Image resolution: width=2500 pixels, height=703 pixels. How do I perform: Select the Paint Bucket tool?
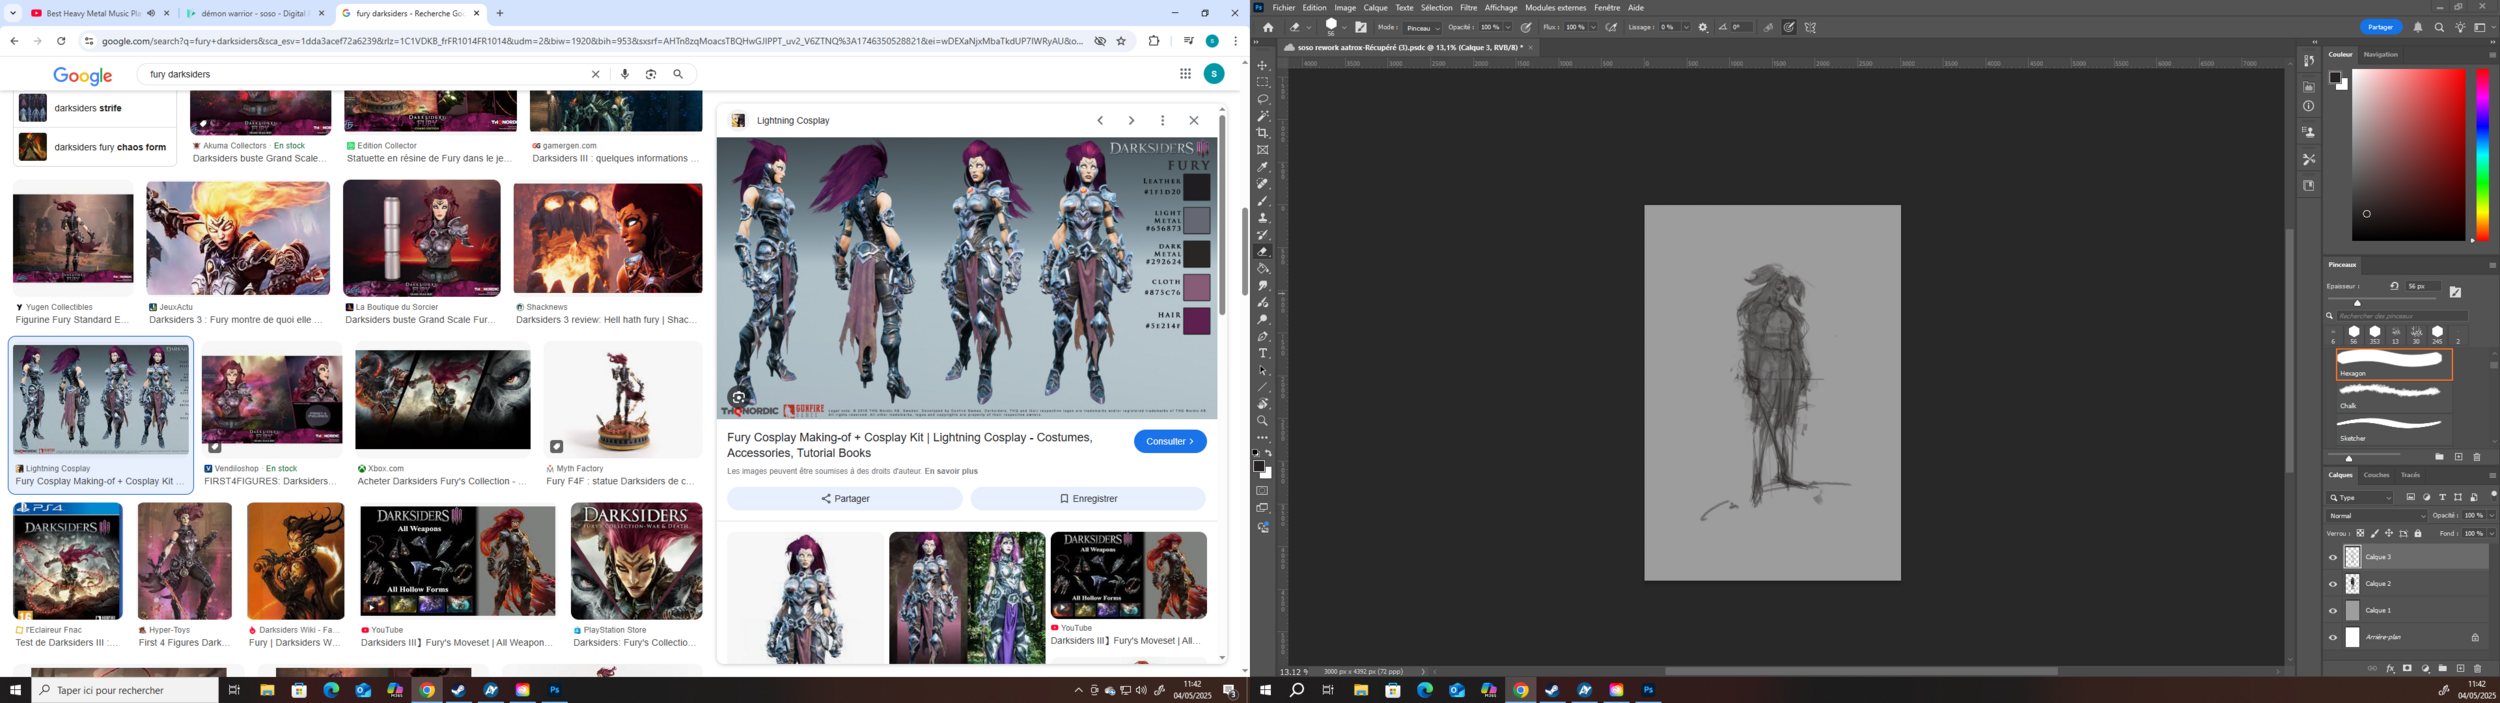click(1263, 269)
